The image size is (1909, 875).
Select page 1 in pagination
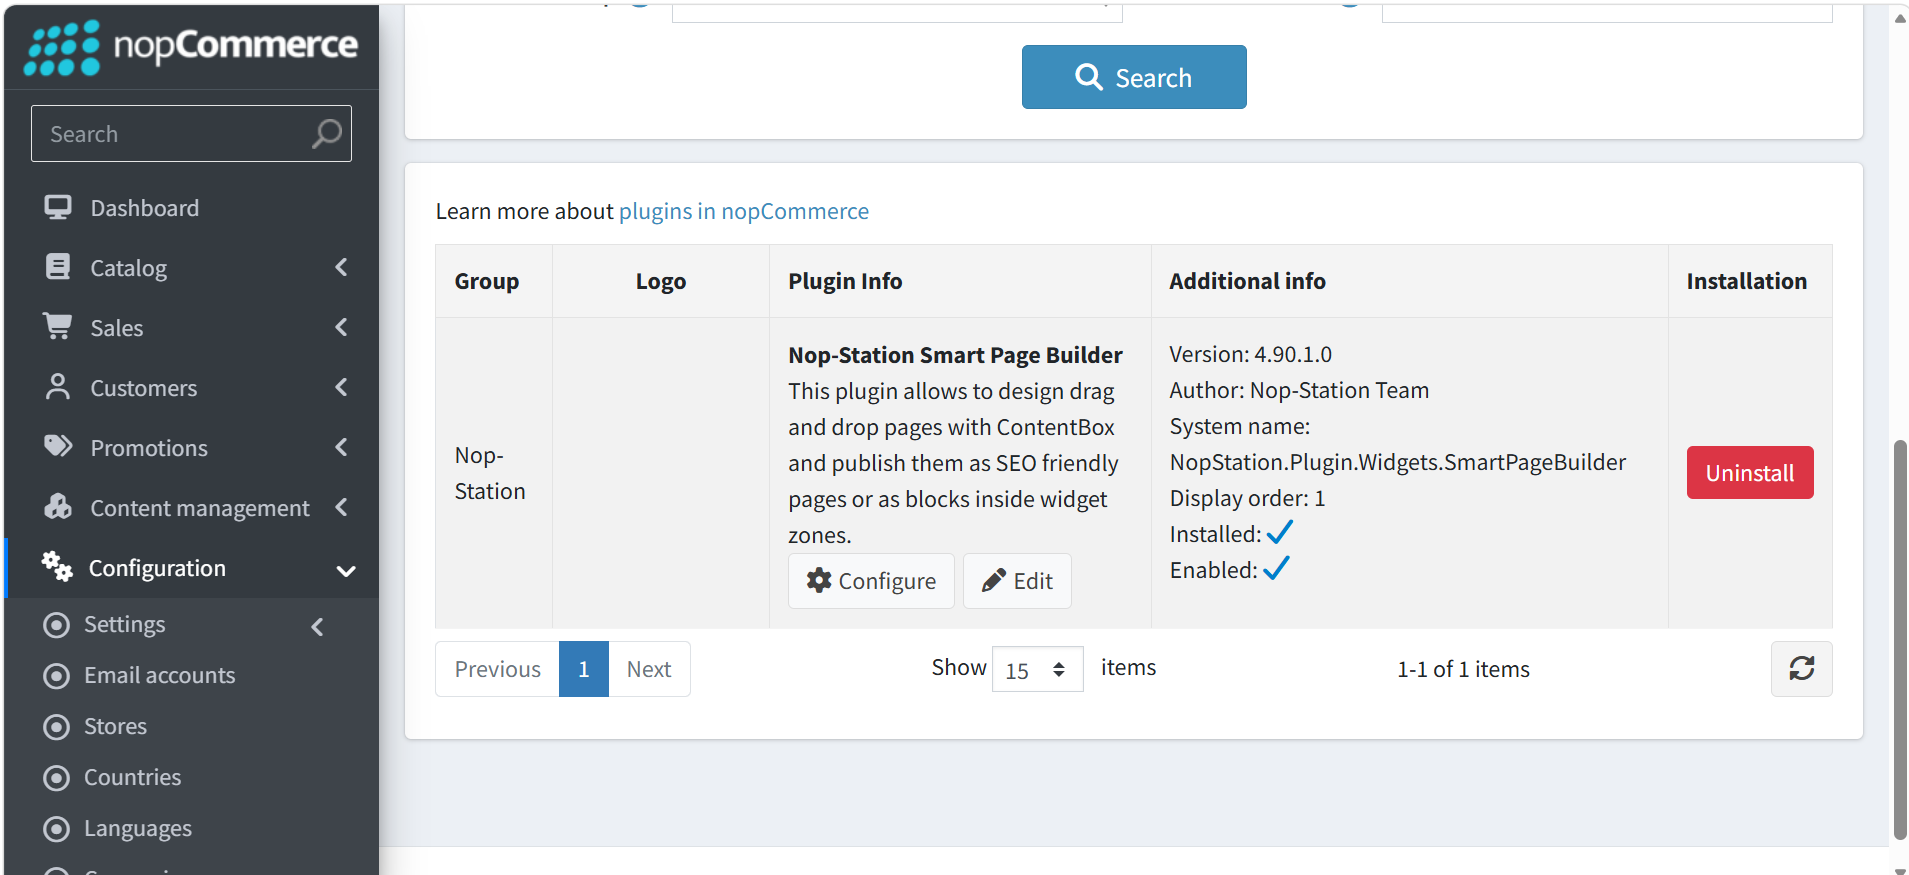pyautogui.click(x=584, y=669)
